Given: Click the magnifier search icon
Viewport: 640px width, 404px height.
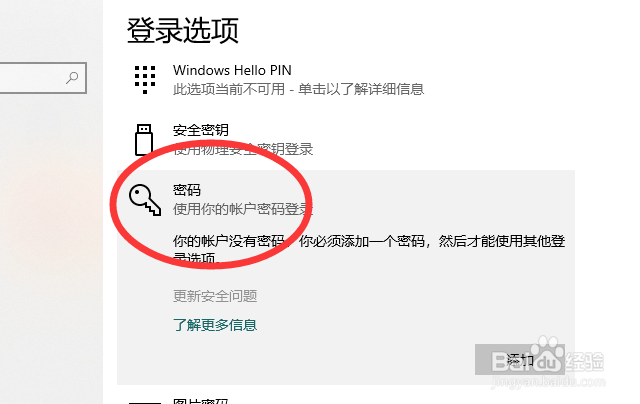Looking at the screenshot, I should (72, 78).
